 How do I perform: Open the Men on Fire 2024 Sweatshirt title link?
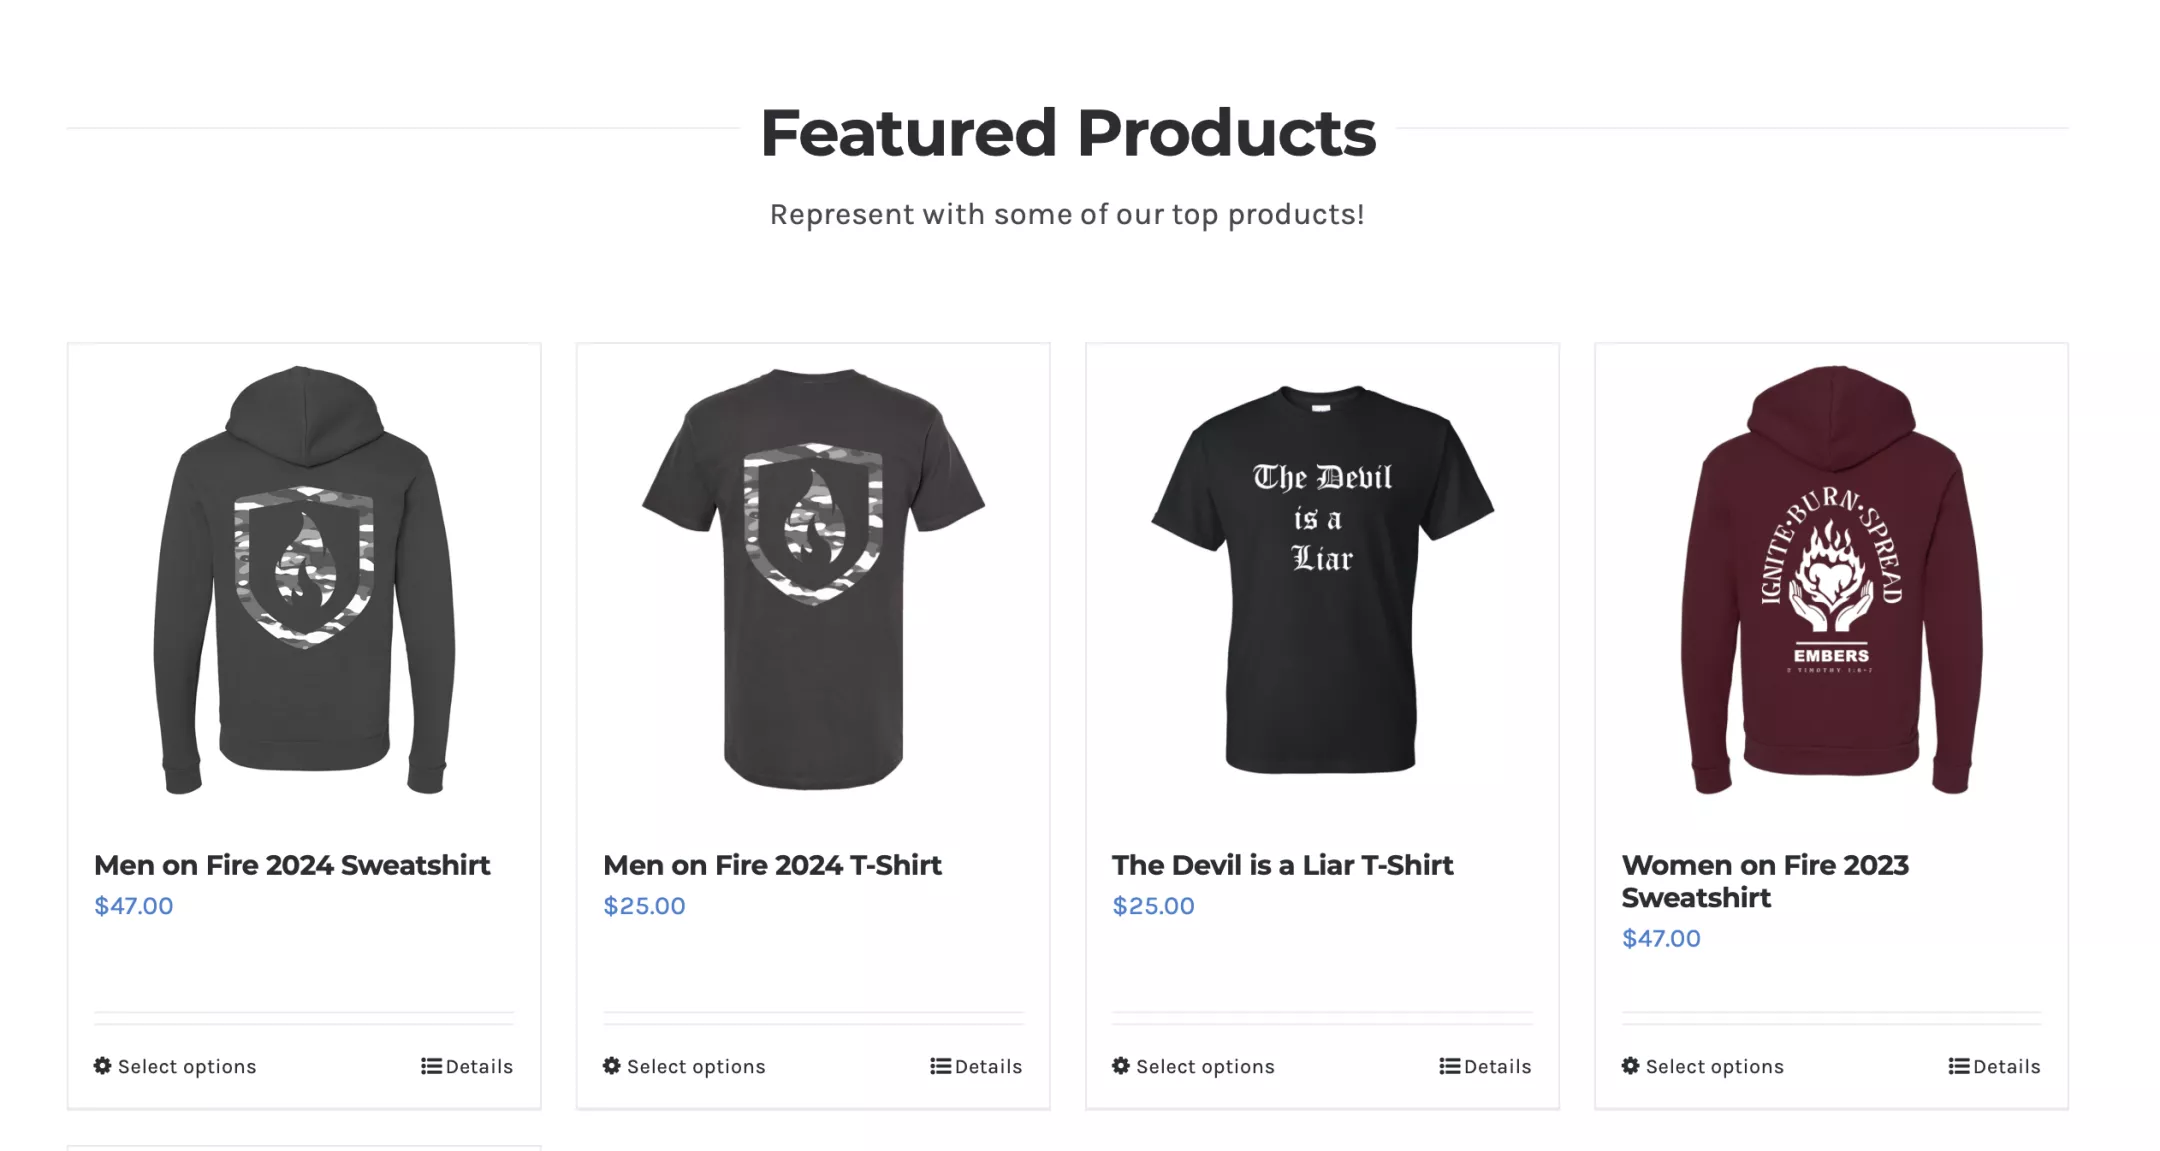click(x=292, y=865)
